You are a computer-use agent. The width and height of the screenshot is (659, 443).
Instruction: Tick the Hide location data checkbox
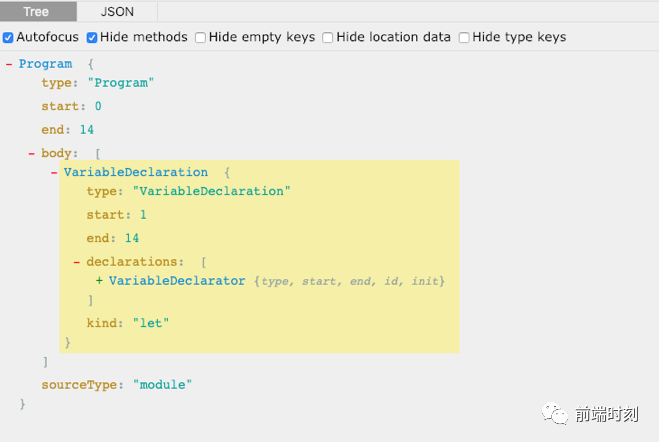(x=328, y=38)
